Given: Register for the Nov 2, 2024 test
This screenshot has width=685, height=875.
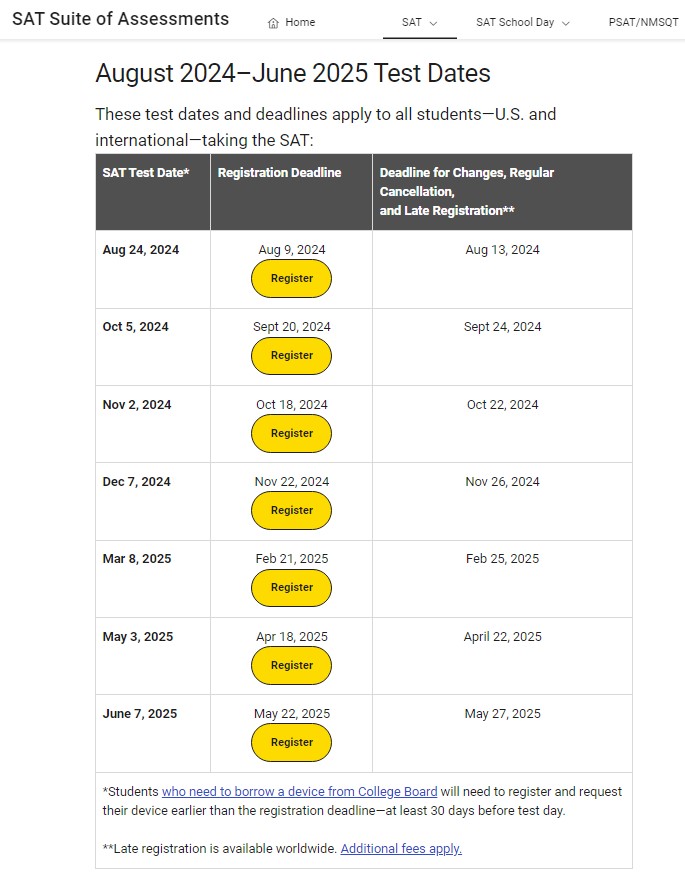Looking at the screenshot, I should click(291, 433).
